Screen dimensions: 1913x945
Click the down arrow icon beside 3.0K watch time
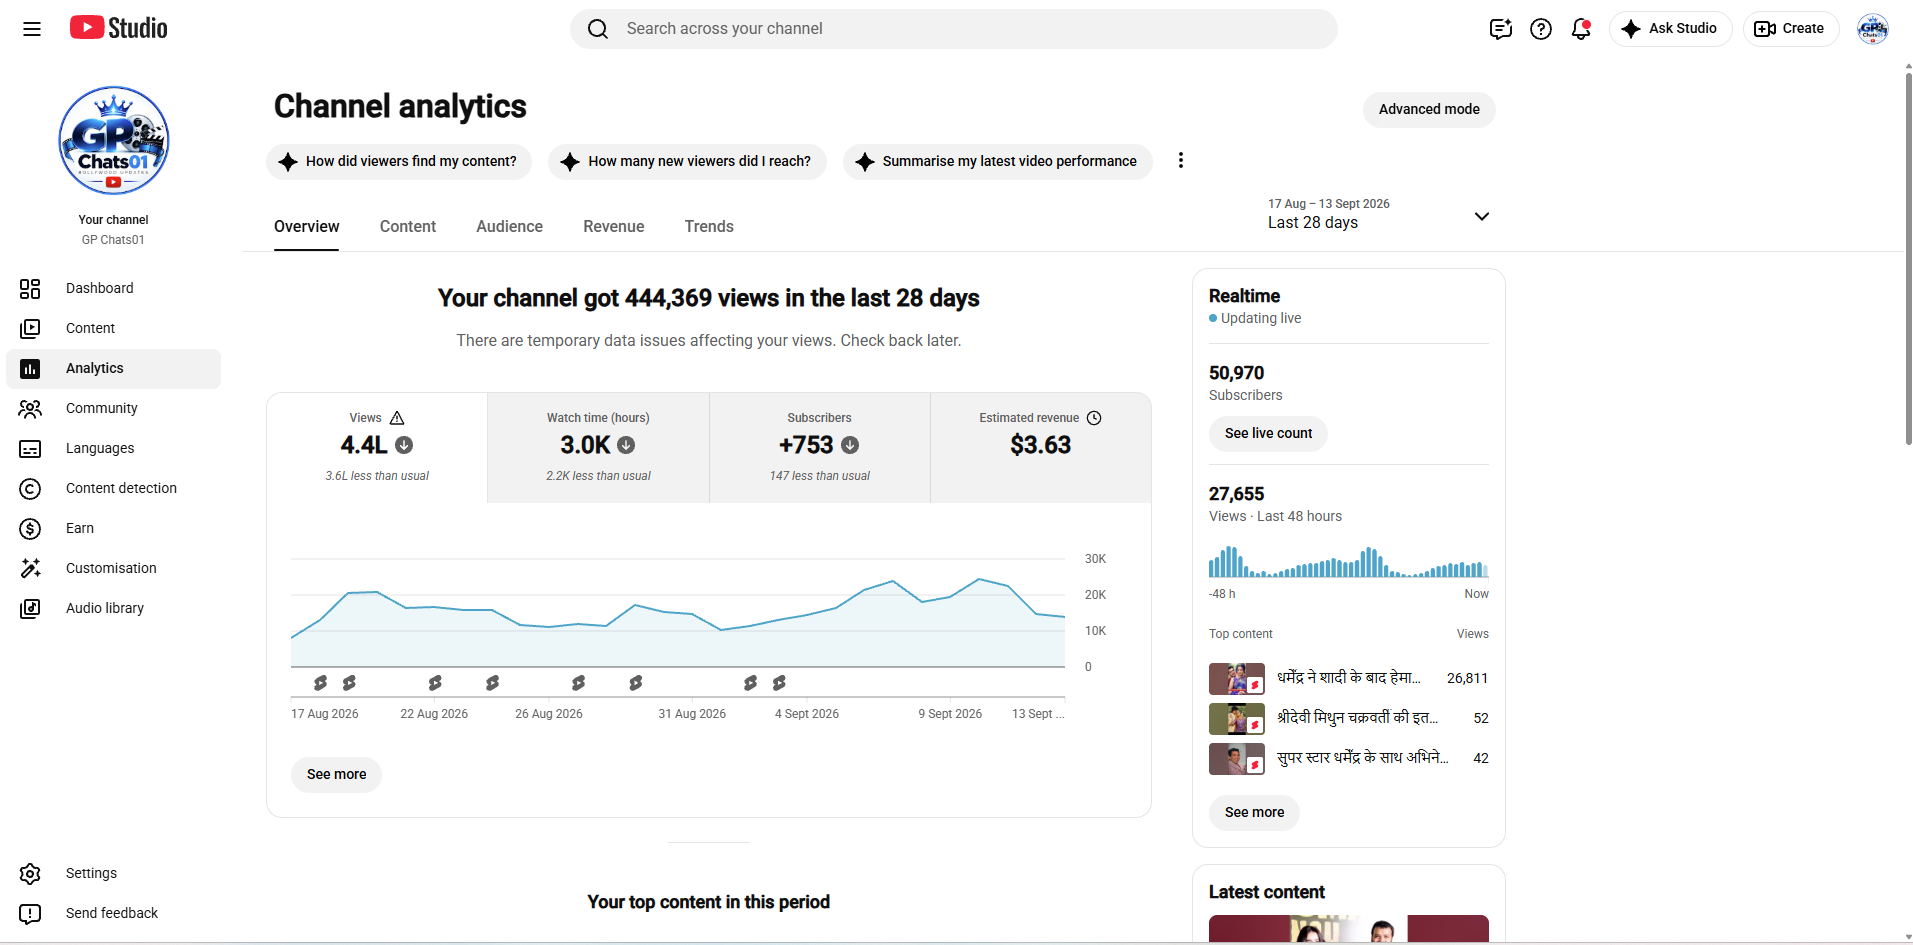tap(626, 445)
